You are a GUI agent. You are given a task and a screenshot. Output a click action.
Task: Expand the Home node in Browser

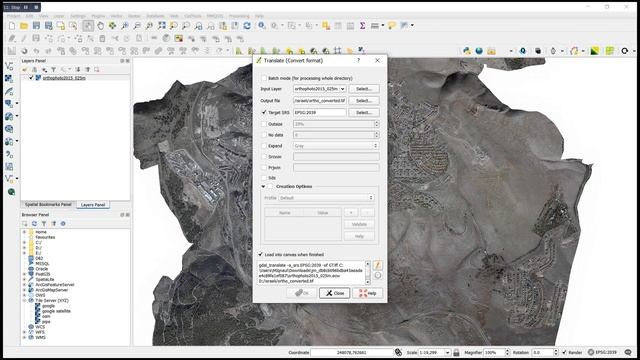click(x=24, y=232)
